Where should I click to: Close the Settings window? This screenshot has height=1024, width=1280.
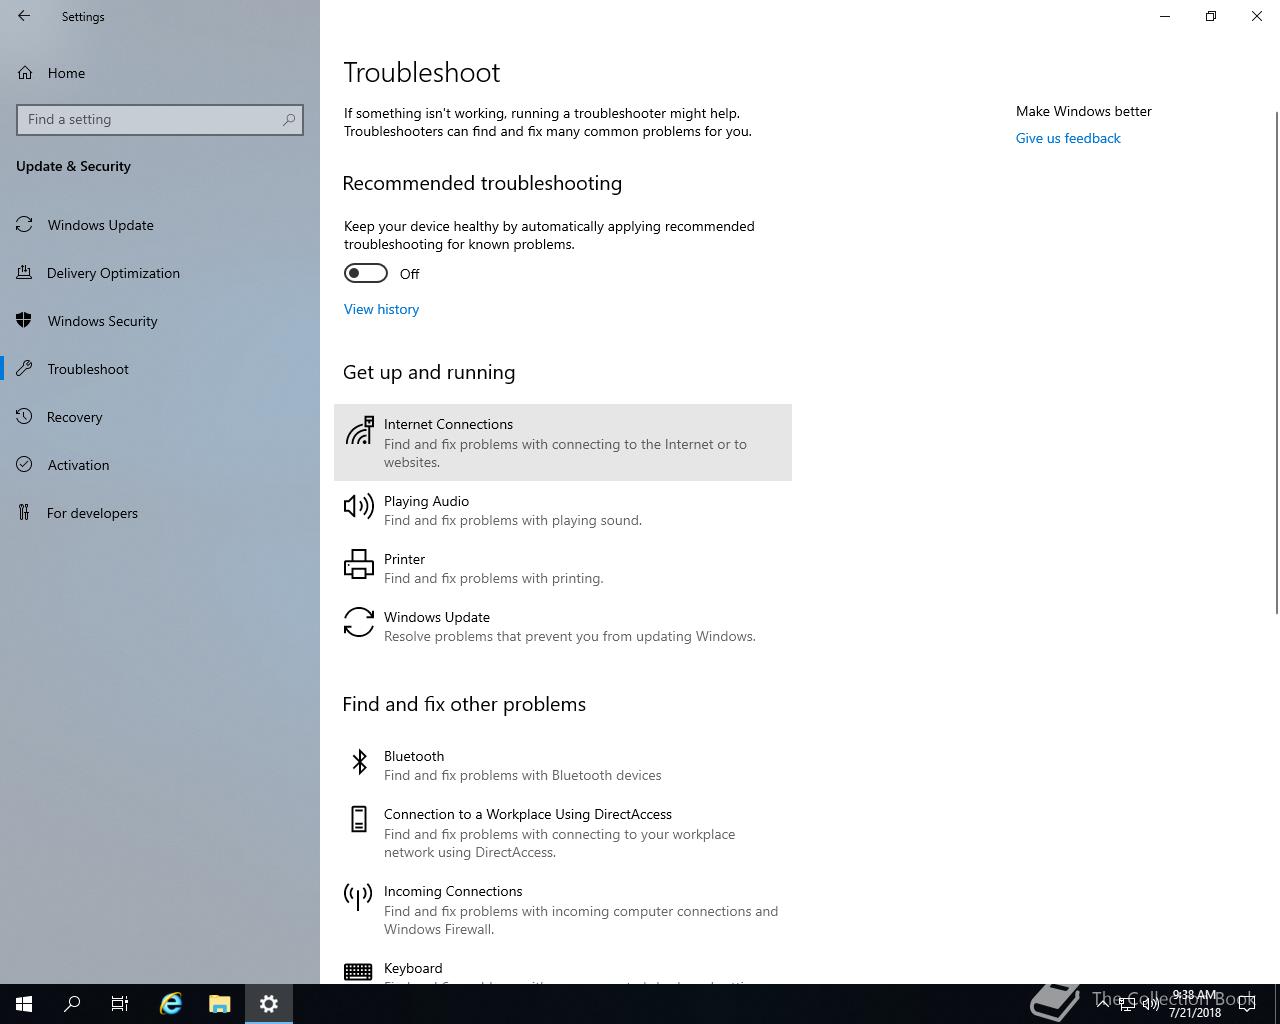click(x=1257, y=16)
